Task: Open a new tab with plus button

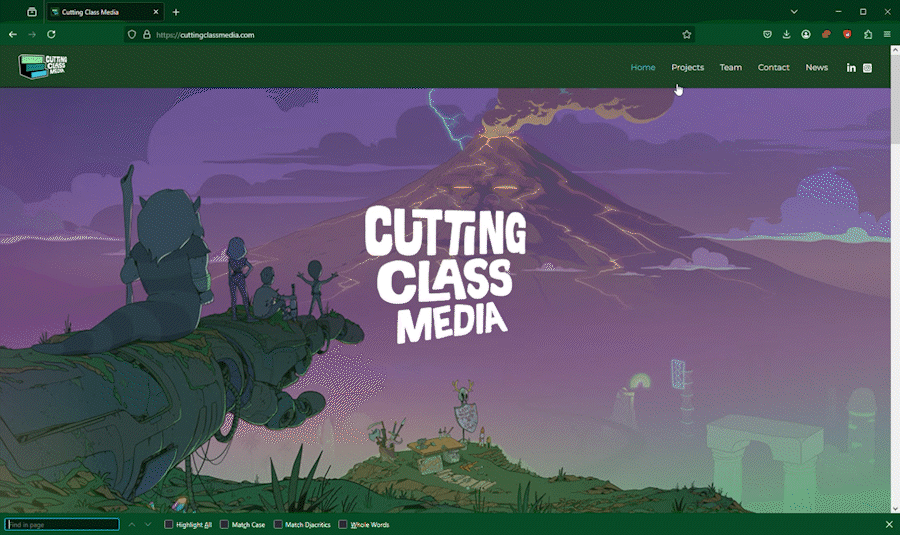Action: (x=176, y=12)
